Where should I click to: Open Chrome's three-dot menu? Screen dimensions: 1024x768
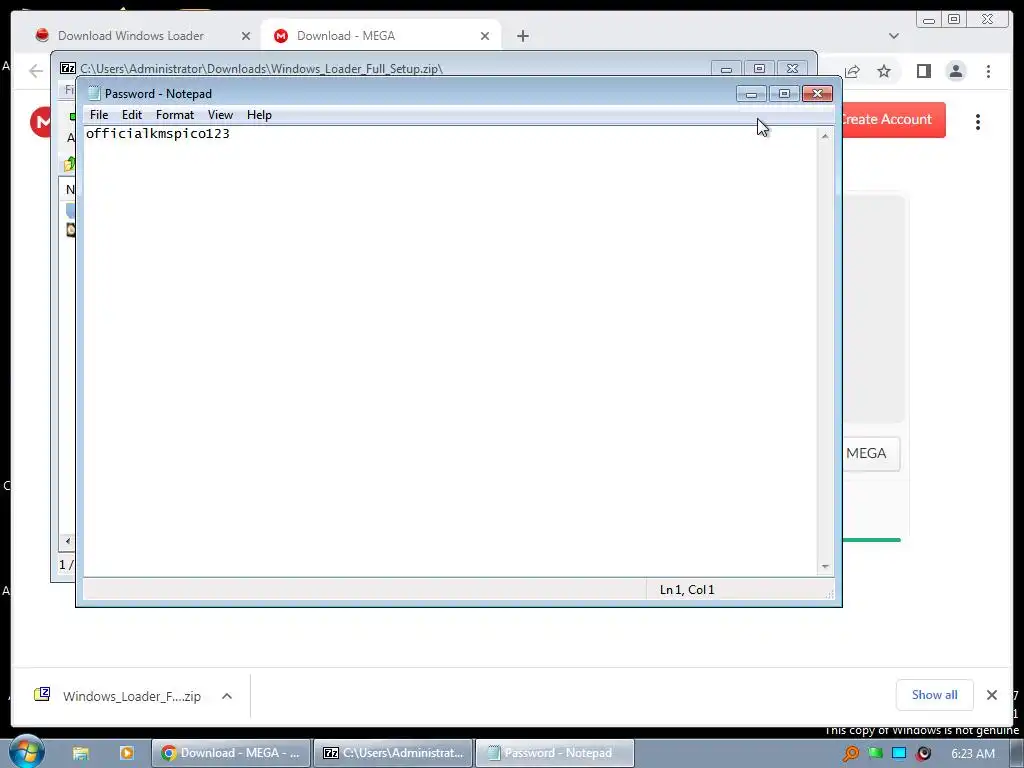coord(988,71)
